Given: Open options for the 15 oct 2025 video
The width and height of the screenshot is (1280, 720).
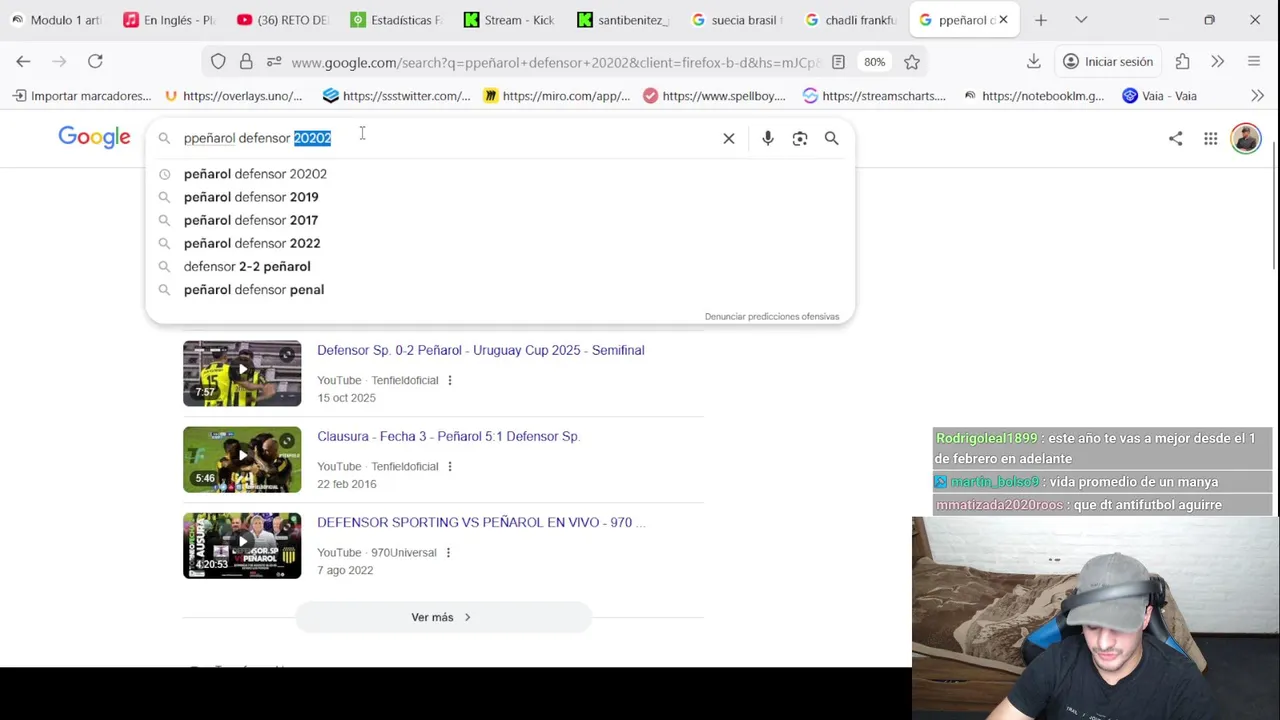Looking at the screenshot, I should tap(450, 380).
